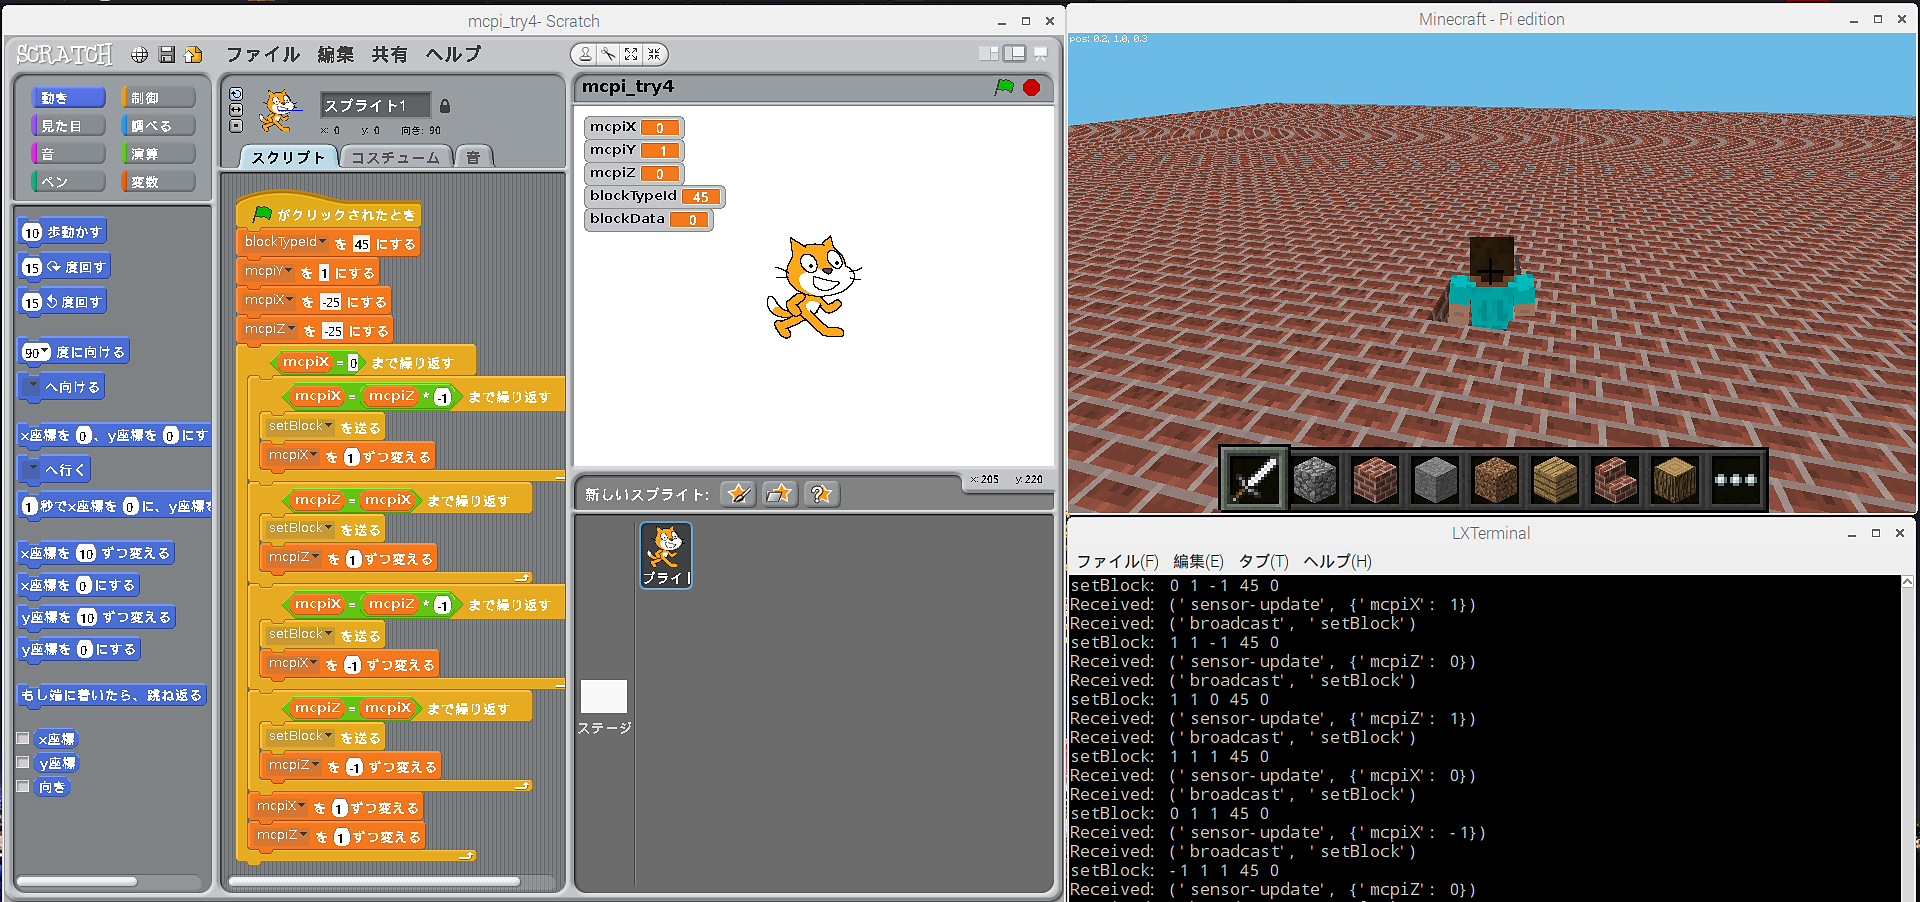Stop all scripts with red stop button
The width and height of the screenshot is (1920, 902).
pyautogui.click(x=1032, y=87)
